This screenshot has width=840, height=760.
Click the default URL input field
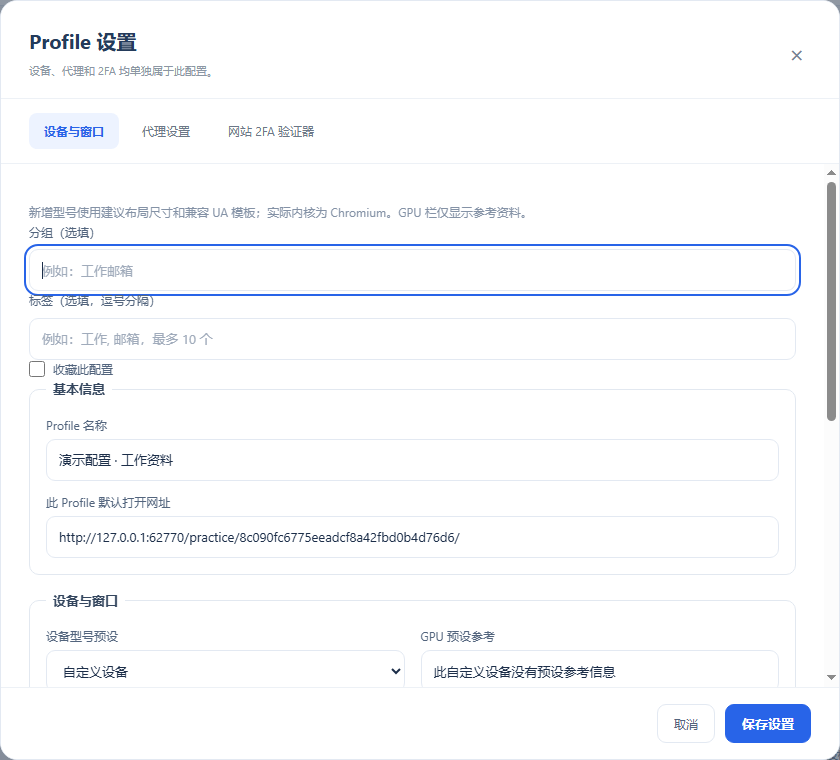click(412, 537)
